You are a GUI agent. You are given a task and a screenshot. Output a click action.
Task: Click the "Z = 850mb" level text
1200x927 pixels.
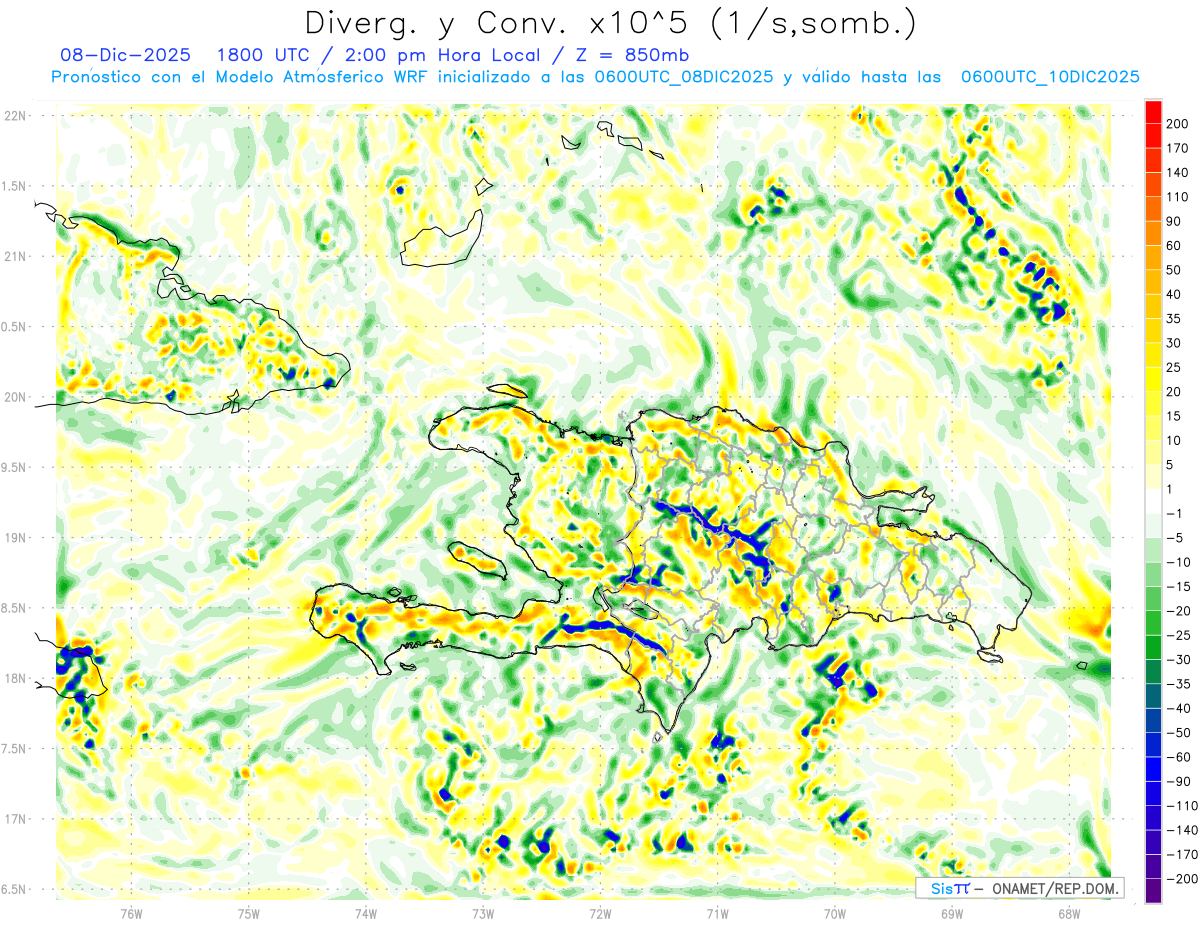point(631,55)
